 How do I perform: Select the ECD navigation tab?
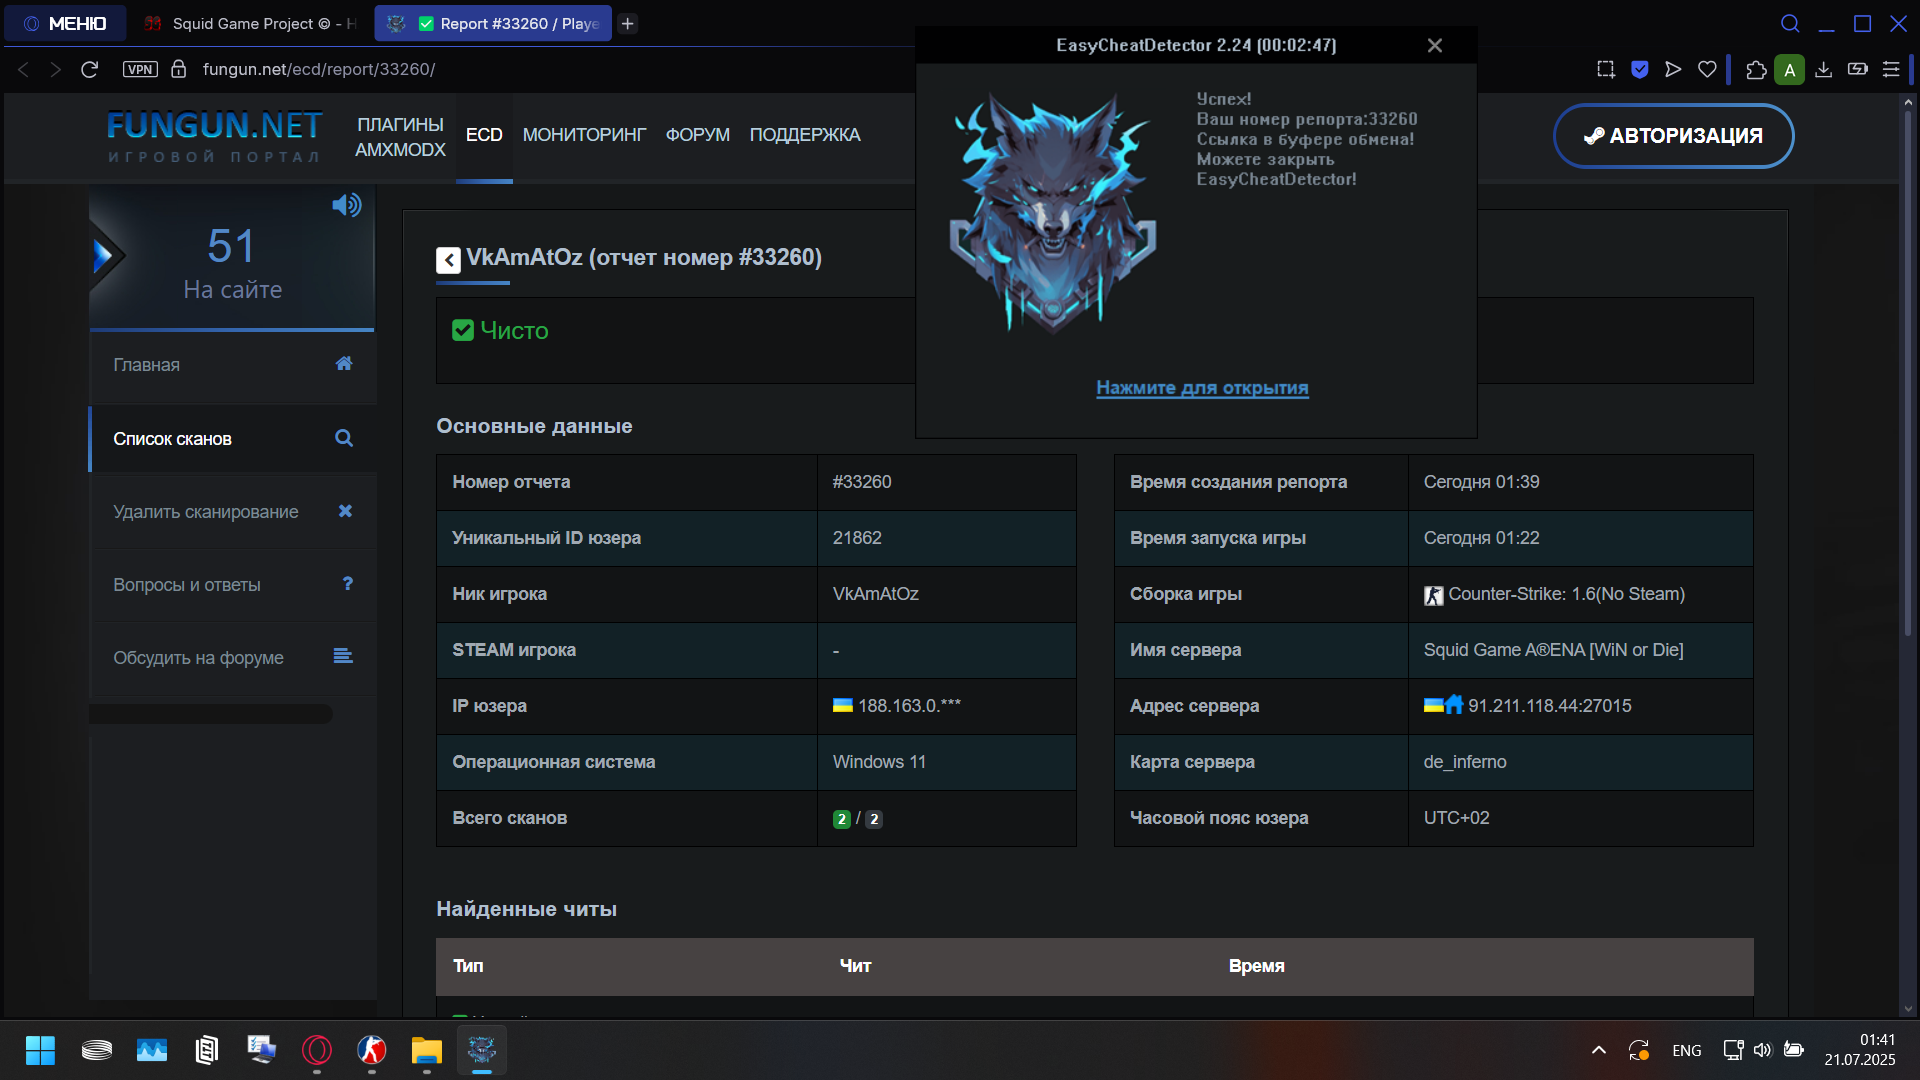click(484, 135)
